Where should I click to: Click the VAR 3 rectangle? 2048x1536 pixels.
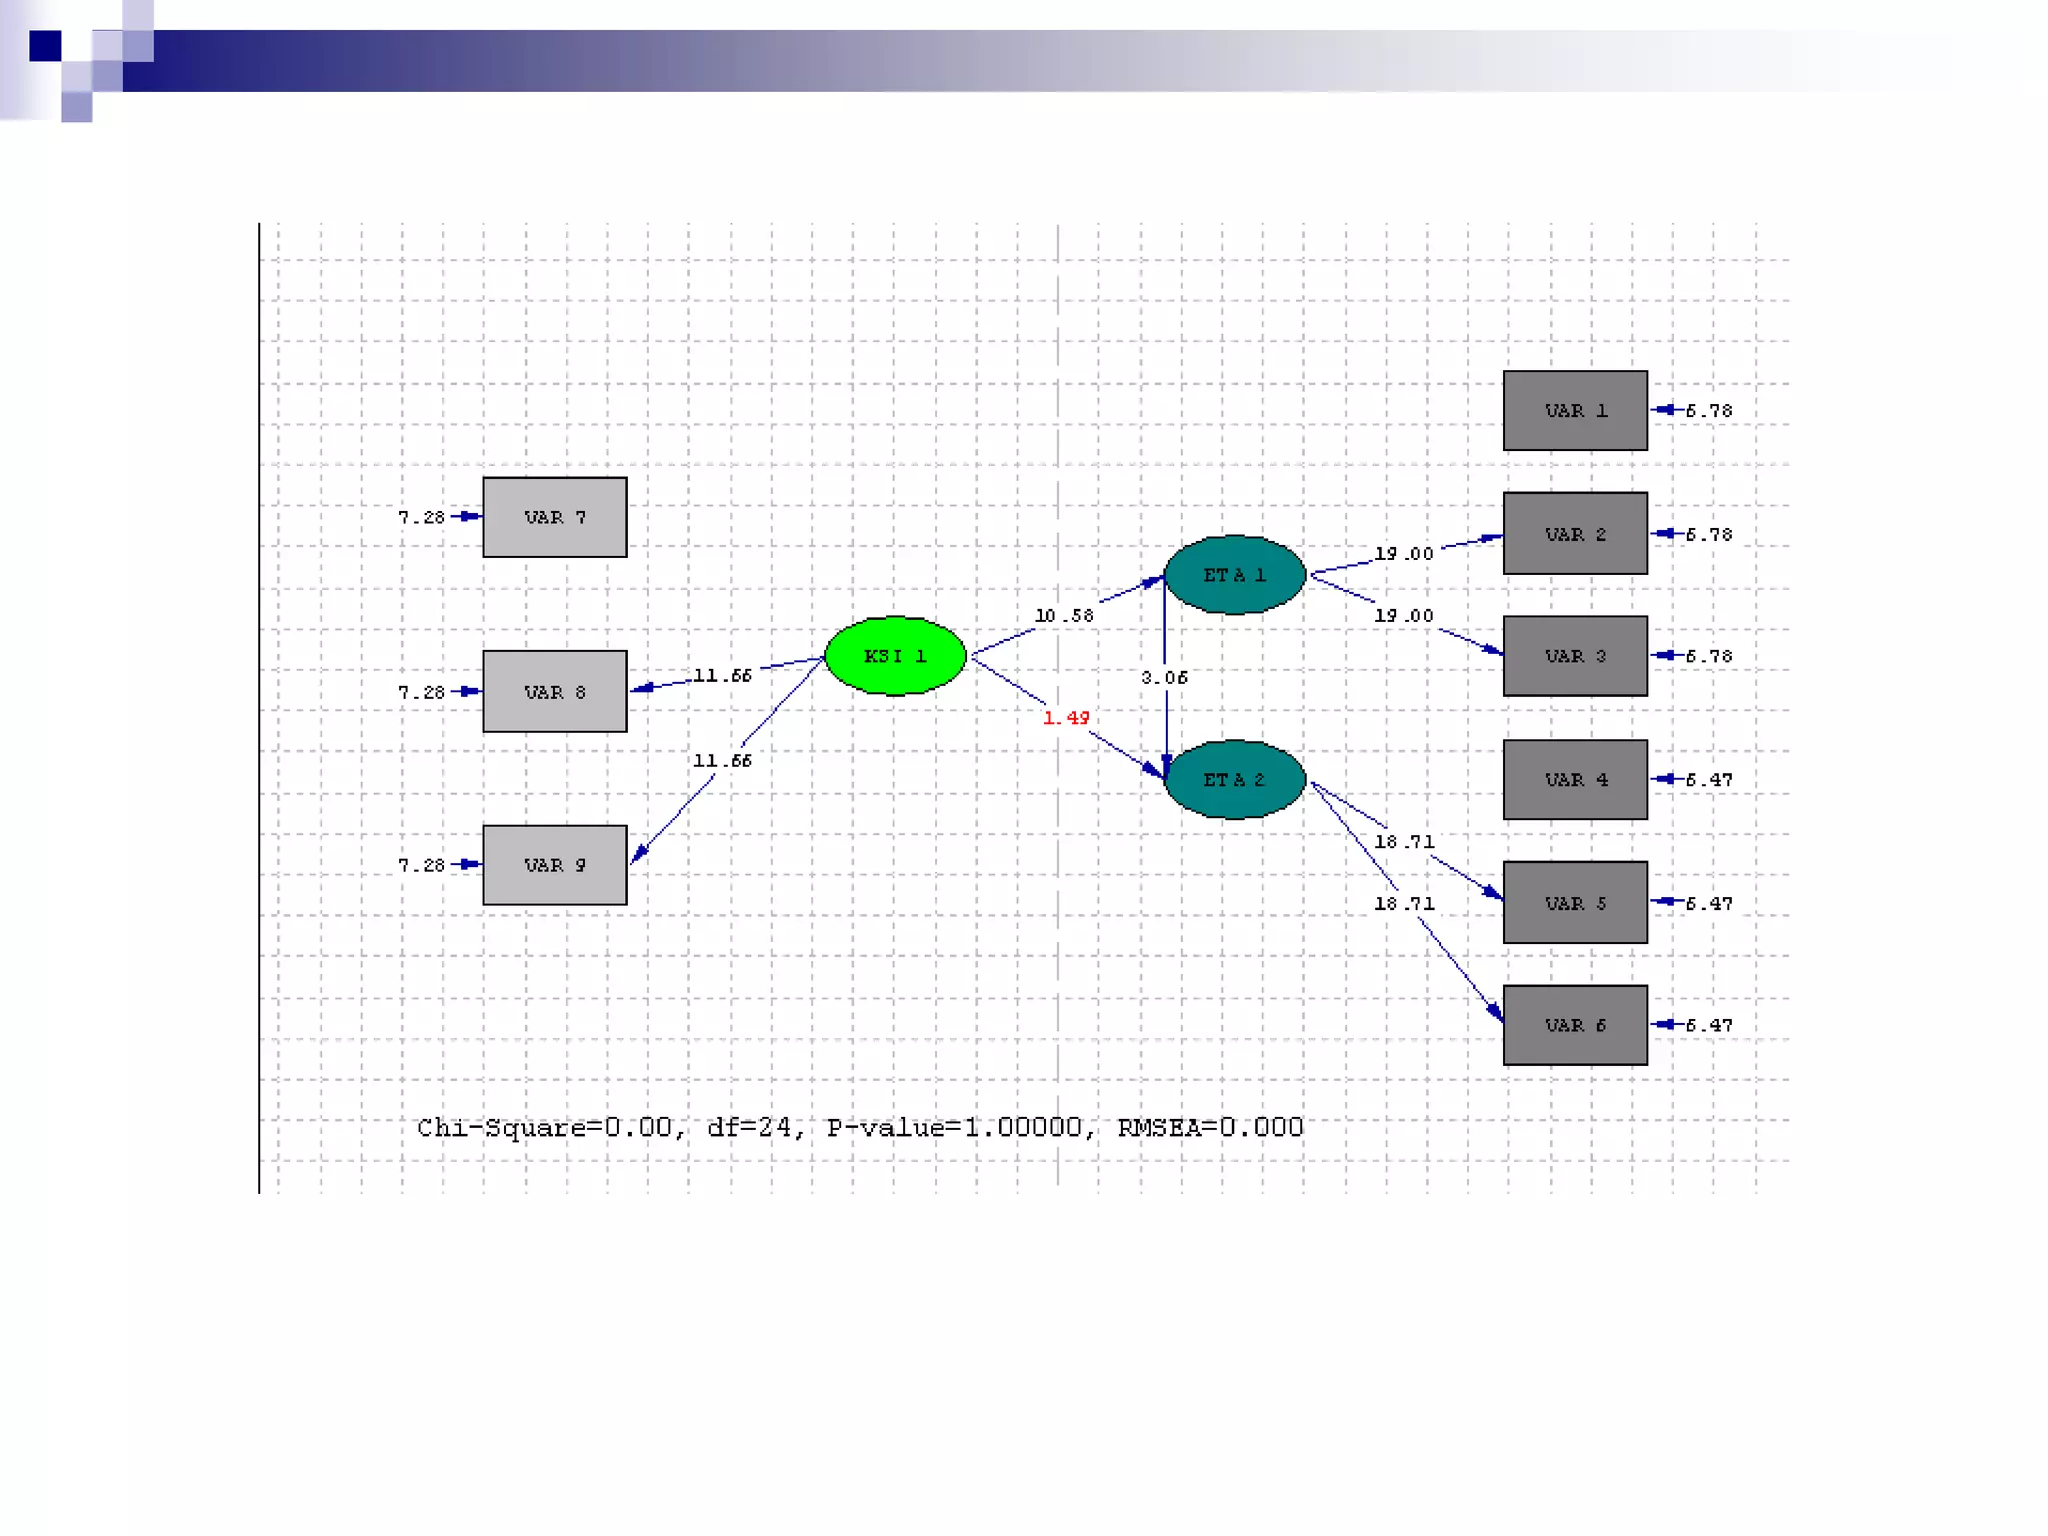(1575, 656)
